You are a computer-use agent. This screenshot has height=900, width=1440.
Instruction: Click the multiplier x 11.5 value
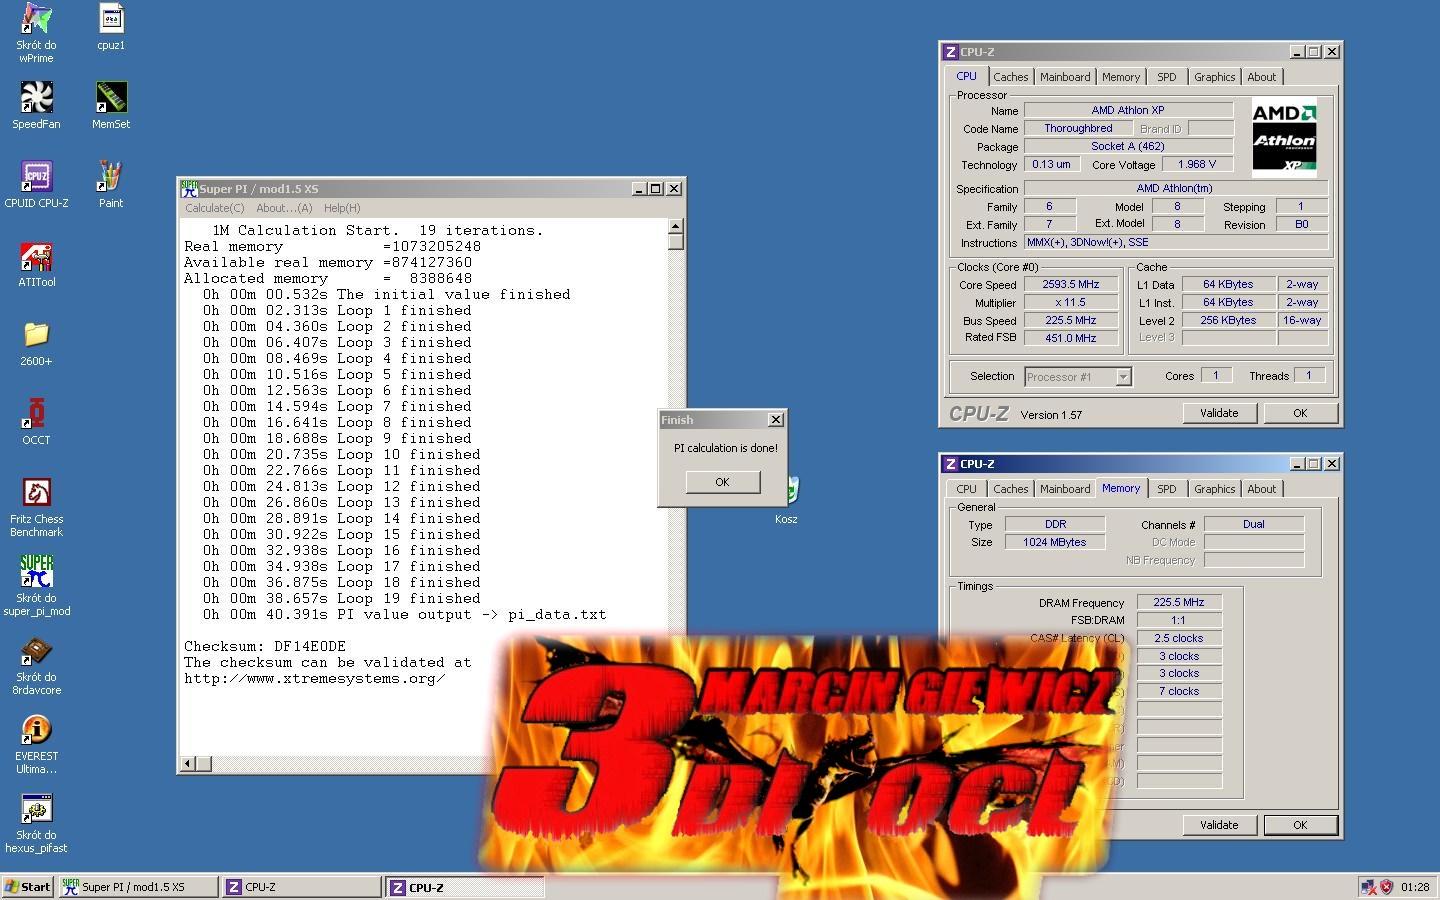coord(1071,303)
